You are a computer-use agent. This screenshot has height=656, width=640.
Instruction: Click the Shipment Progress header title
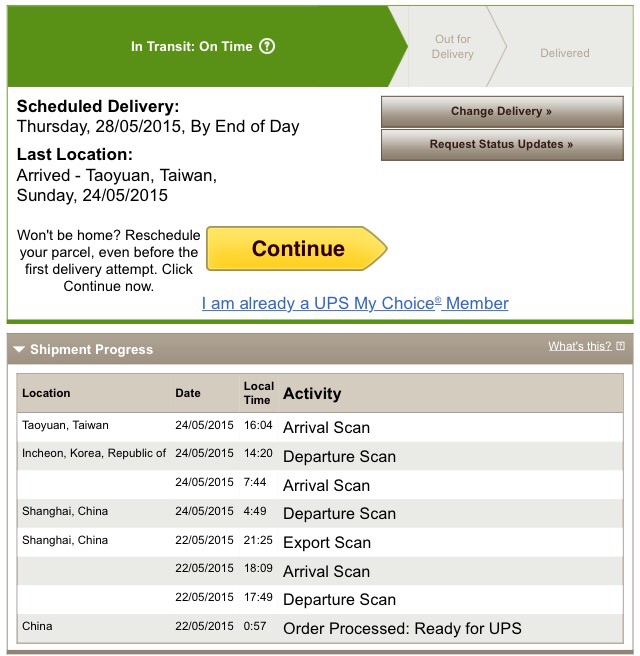92,349
